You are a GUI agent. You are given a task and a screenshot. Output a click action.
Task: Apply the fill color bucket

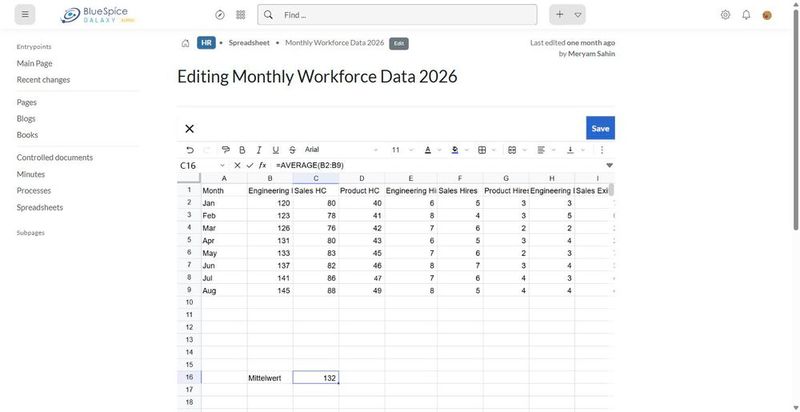[455, 150]
